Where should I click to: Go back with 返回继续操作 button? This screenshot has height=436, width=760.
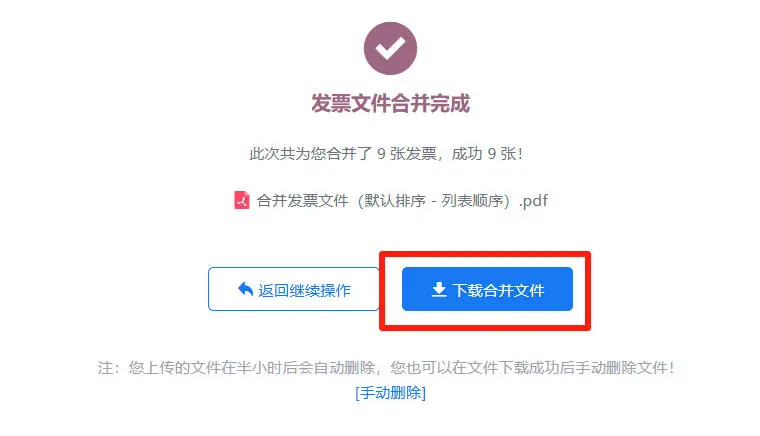[294, 289]
